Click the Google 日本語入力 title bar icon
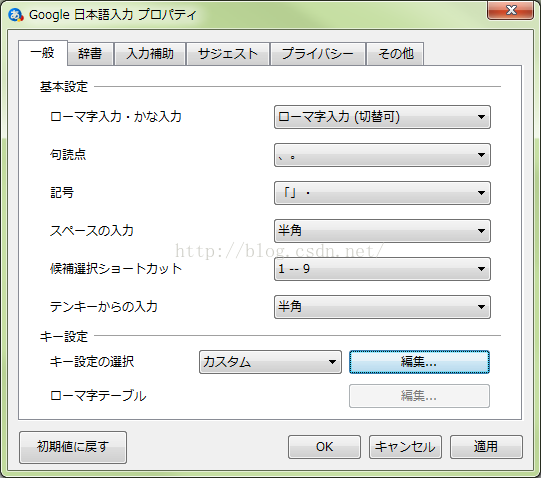541x481 pixels. pos(16,15)
